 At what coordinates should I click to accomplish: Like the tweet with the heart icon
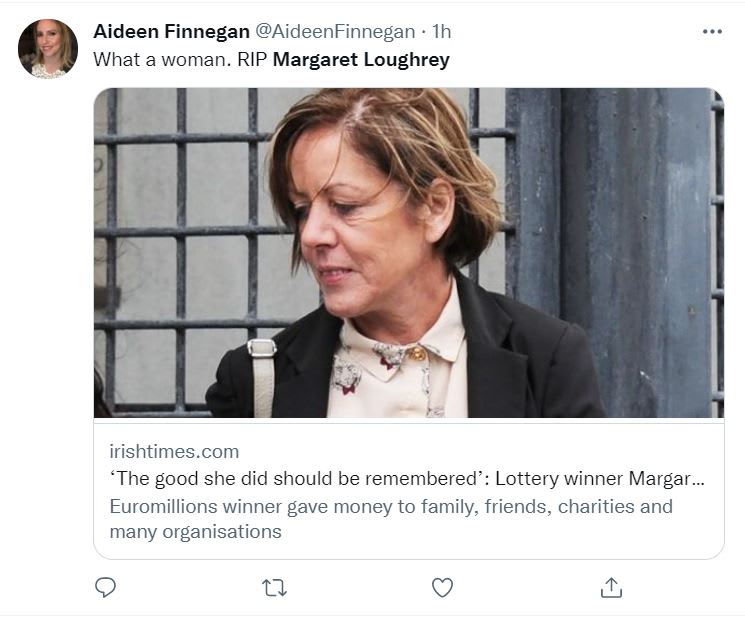442,588
